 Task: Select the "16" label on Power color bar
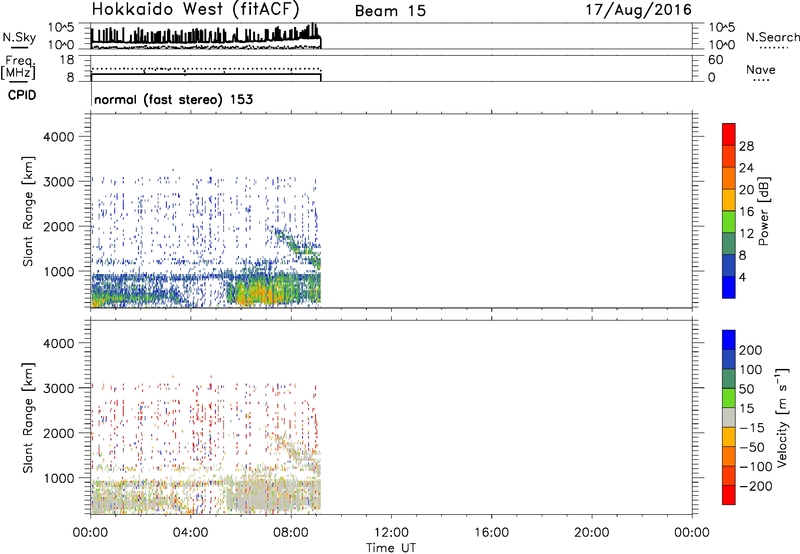tap(746, 212)
